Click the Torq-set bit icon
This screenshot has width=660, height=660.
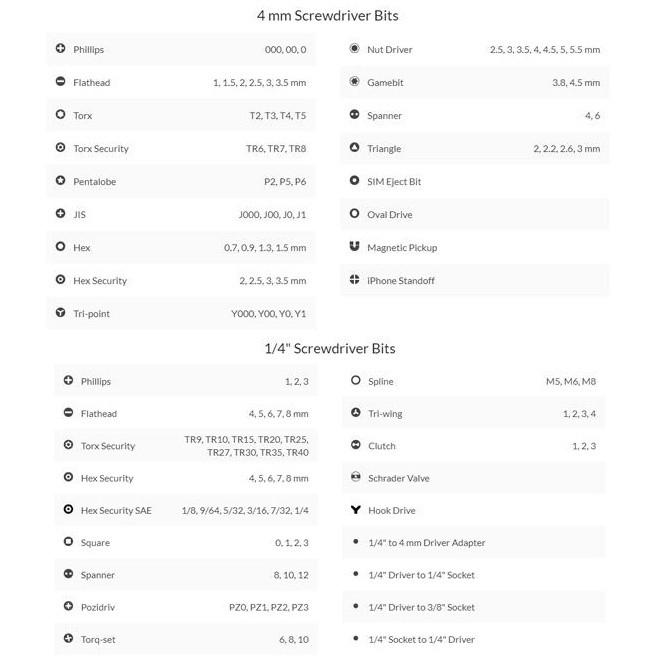(68, 639)
